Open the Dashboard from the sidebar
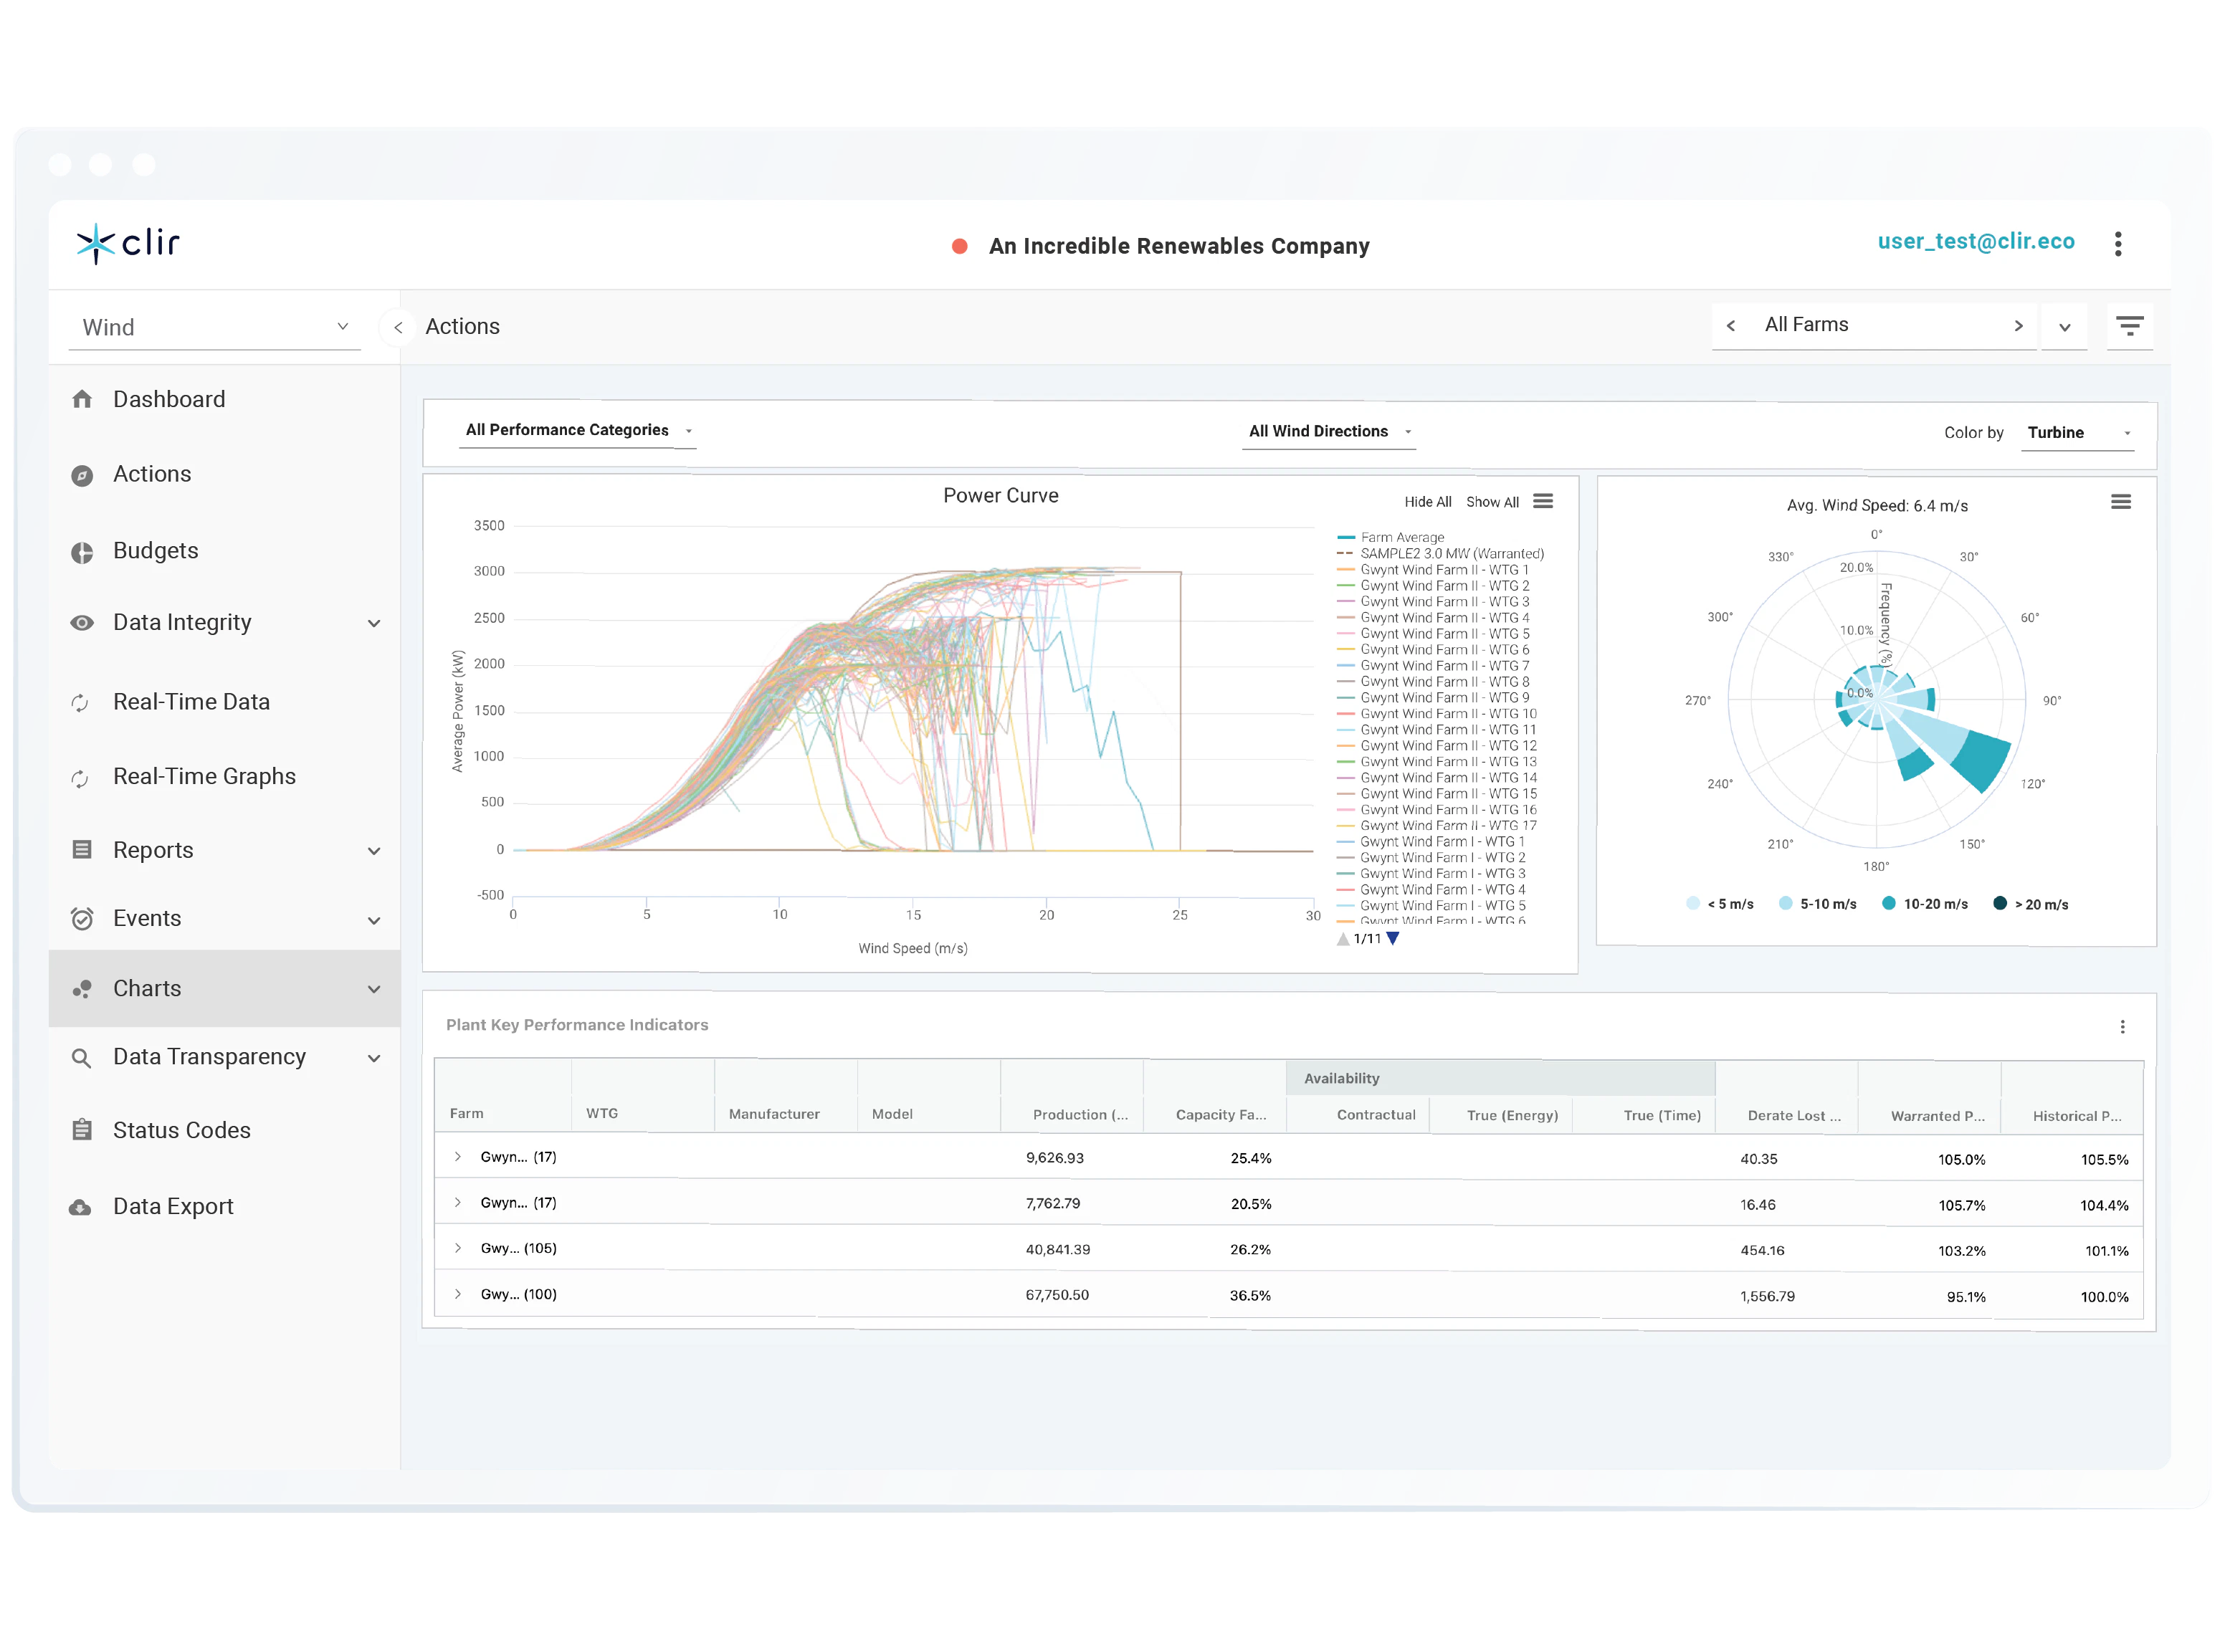2225x1652 pixels. 168,398
